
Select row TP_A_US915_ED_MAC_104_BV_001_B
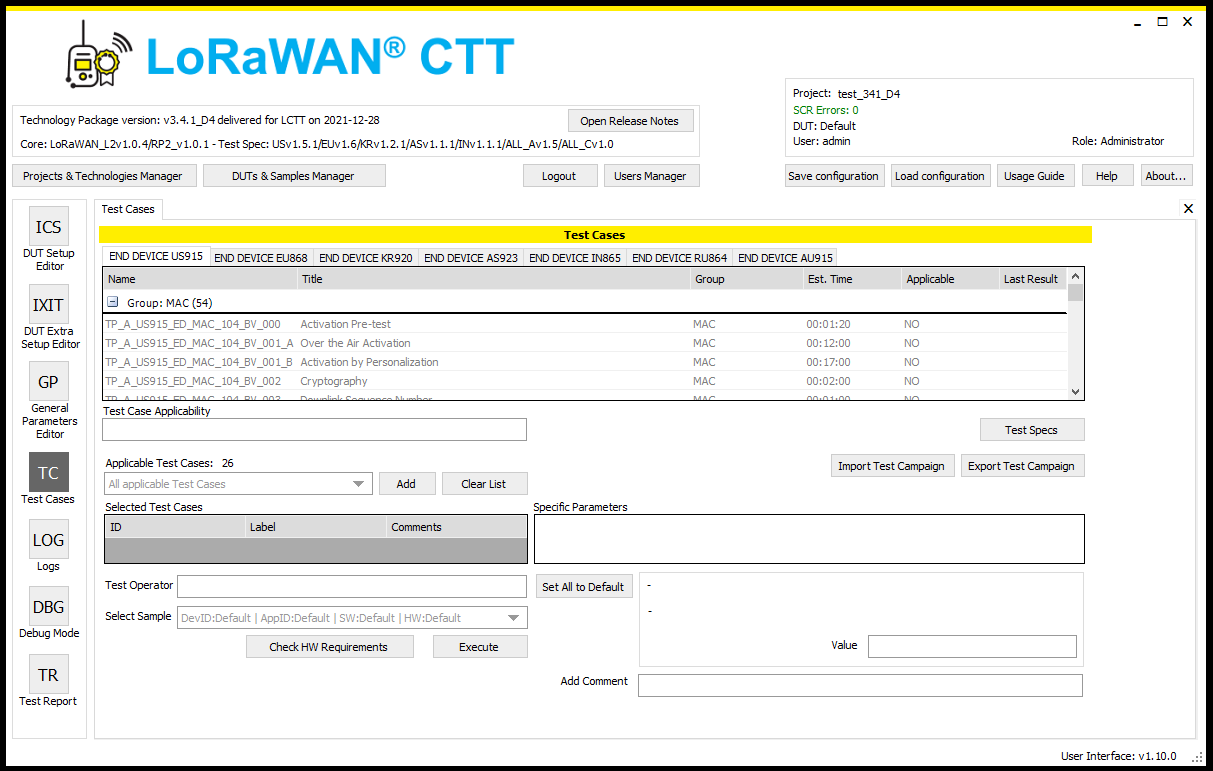585,362
